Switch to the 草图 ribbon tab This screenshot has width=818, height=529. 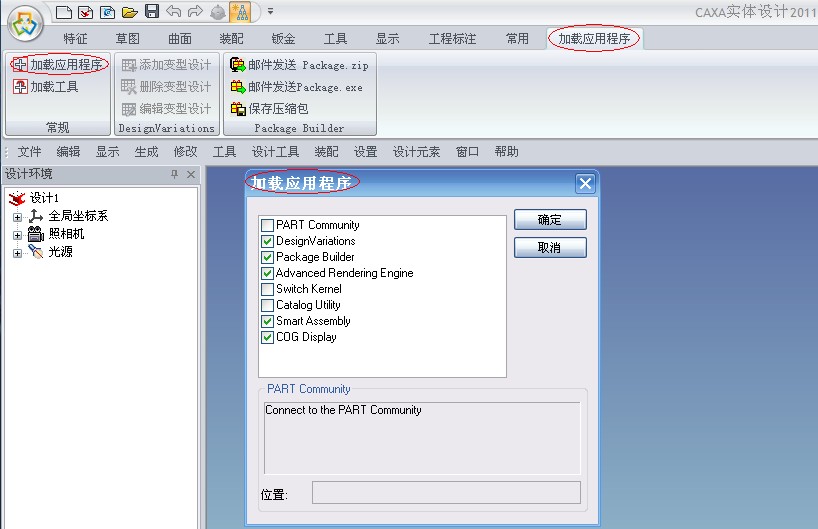click(128, 39)
